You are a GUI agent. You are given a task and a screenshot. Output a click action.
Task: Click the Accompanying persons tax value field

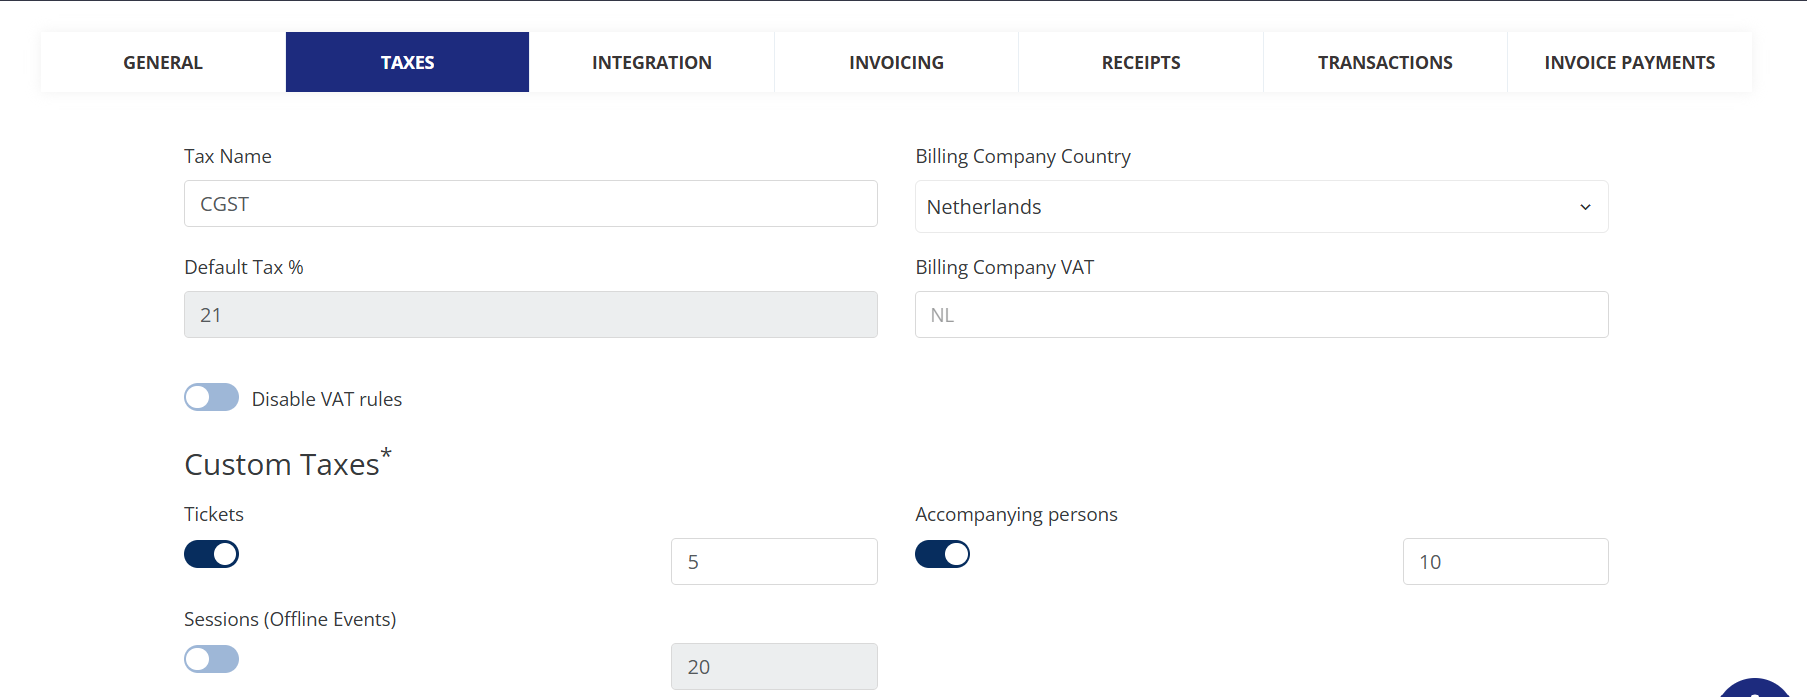coord(1505,562)
